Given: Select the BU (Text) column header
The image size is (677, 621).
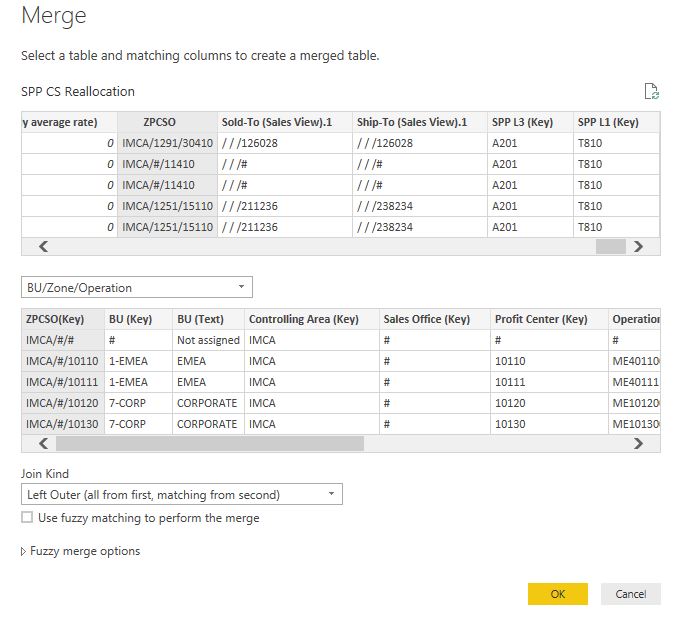Looking at the screenshot, I should 209,319.
